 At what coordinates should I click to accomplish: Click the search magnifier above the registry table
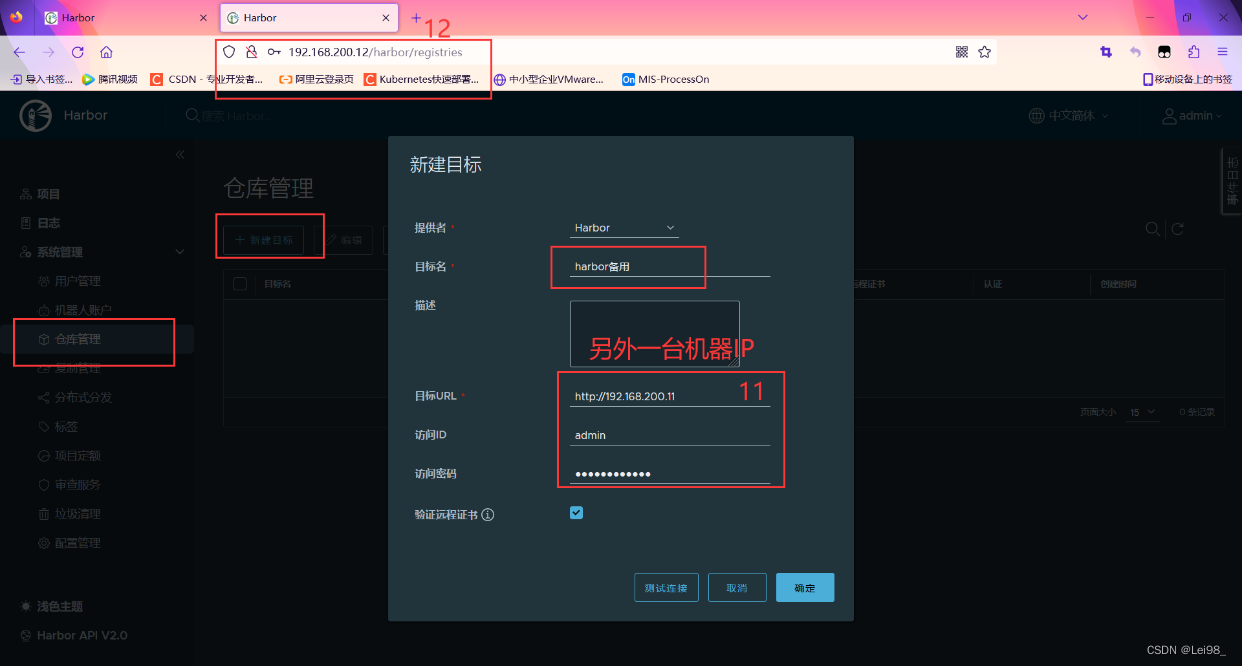(x=1152, y=229)
